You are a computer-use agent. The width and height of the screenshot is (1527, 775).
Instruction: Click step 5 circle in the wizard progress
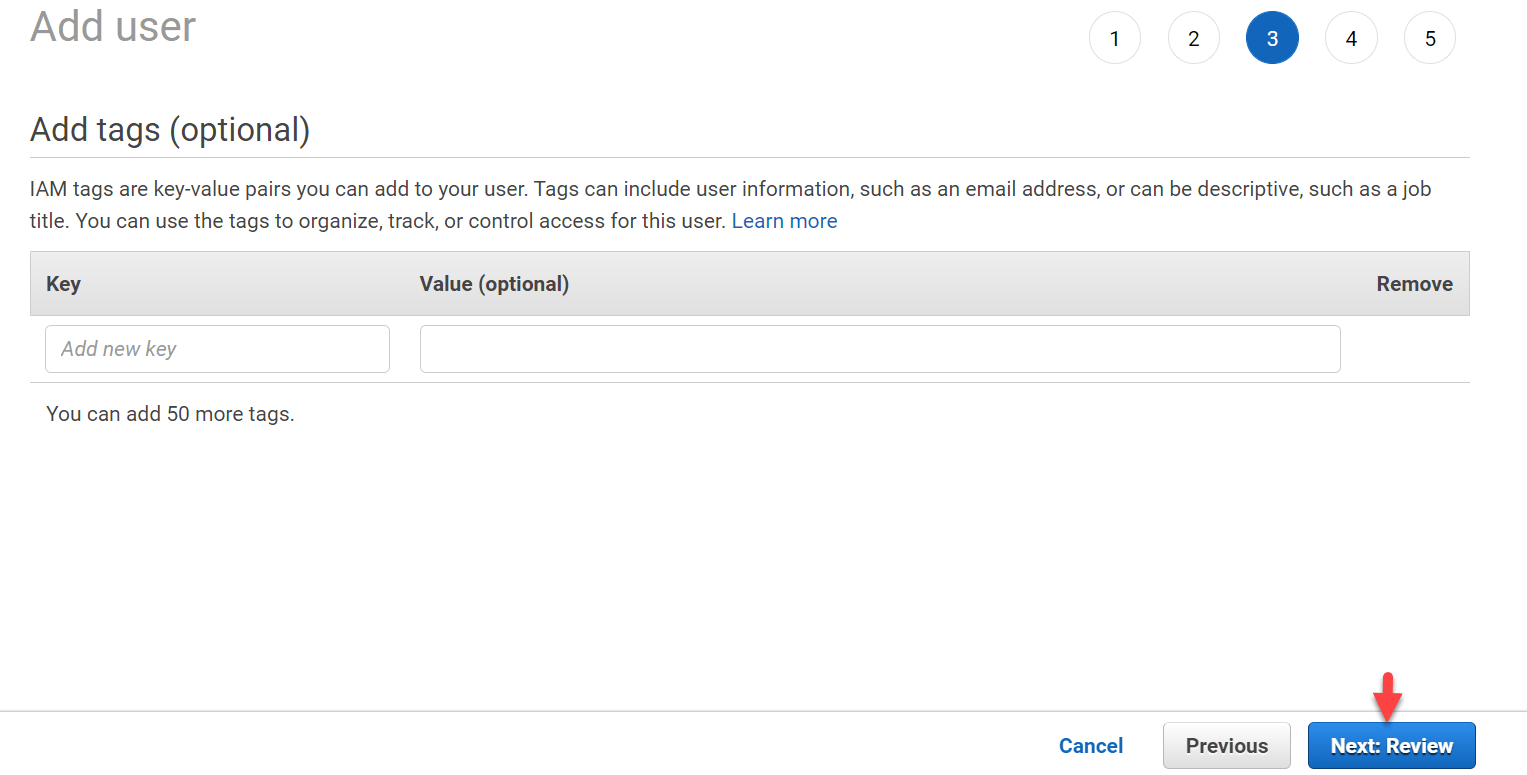point(1430,37)
